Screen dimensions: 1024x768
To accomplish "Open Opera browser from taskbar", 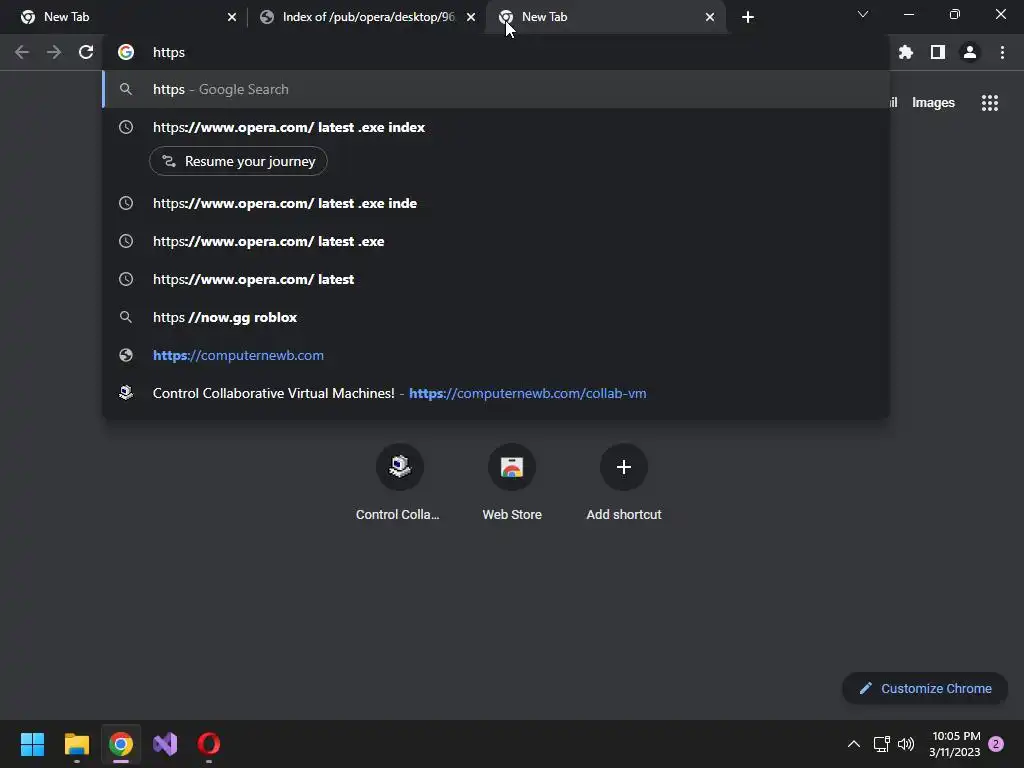I will (x=209, y=744).
